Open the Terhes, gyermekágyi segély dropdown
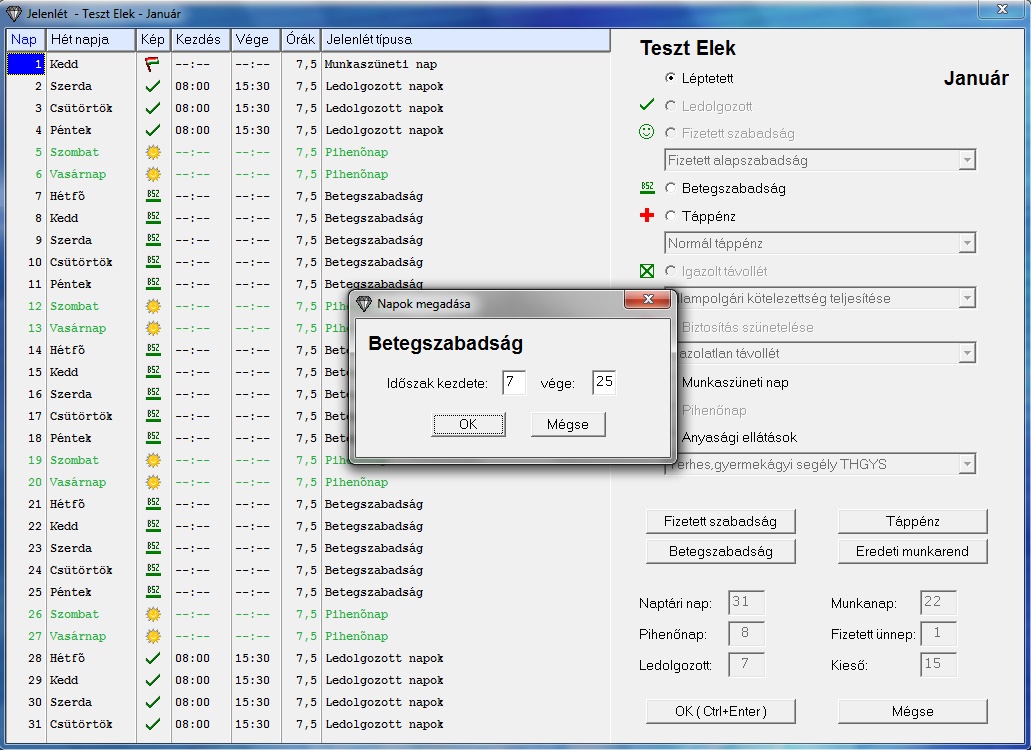Image resolution: width=1031 pixels, height=750 pixels. click(x=965, y=464)
